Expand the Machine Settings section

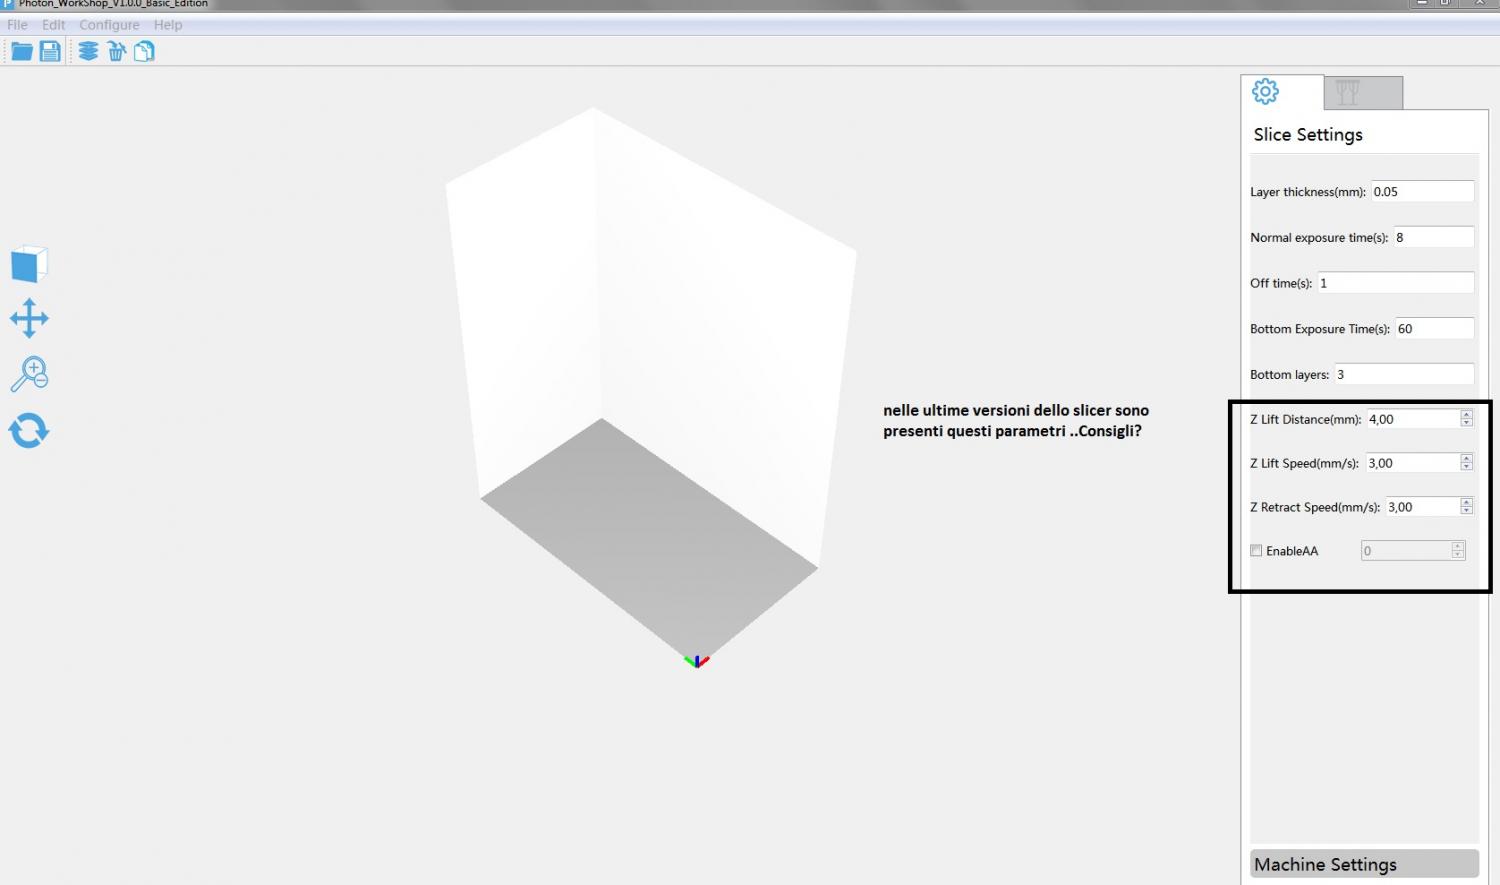tap(1364, 864)
